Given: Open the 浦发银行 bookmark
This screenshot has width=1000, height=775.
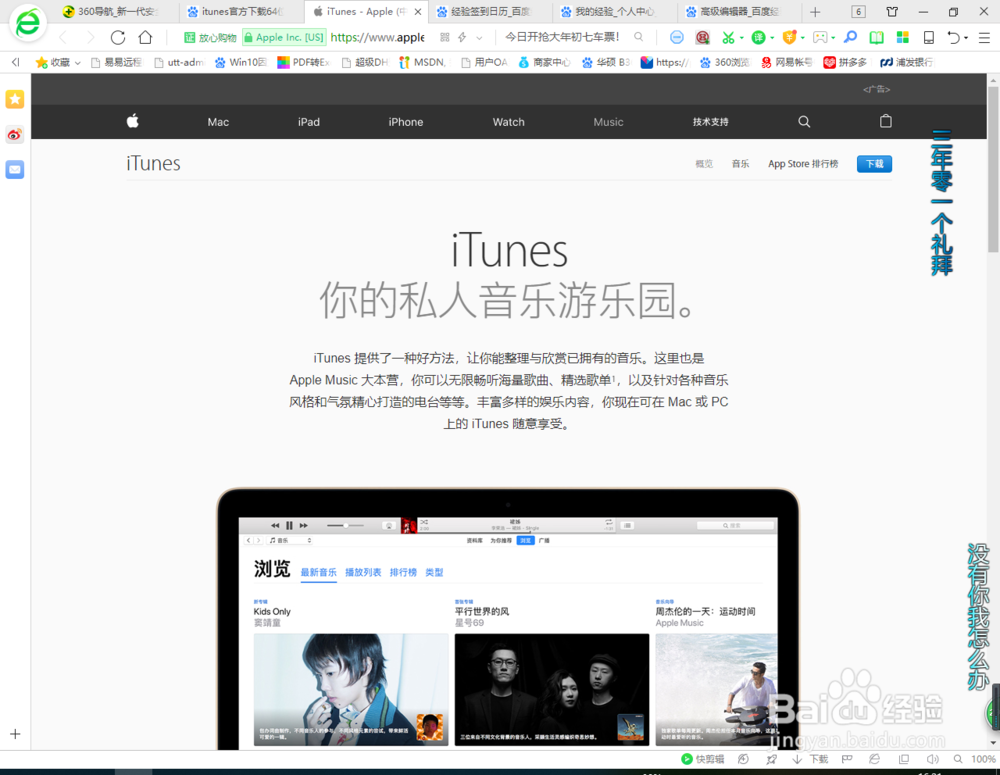Looking at the screenshot, I should [906, 62].
